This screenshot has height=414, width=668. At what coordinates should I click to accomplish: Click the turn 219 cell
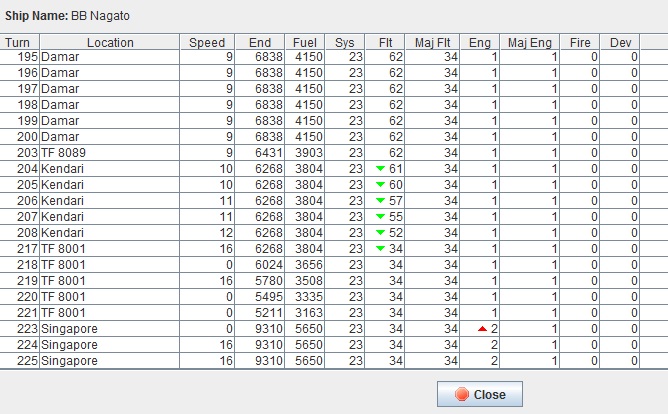pyautogui.click(x=20, y=281)
